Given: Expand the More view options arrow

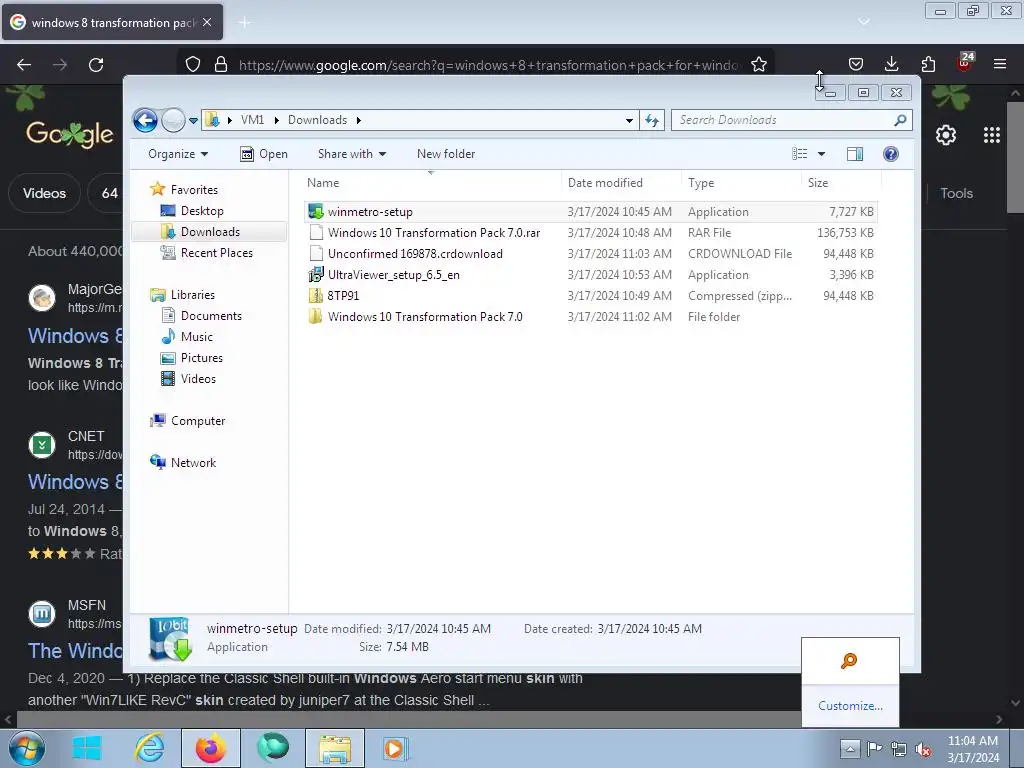Looking at the screenshot, I should coord(822,154).
